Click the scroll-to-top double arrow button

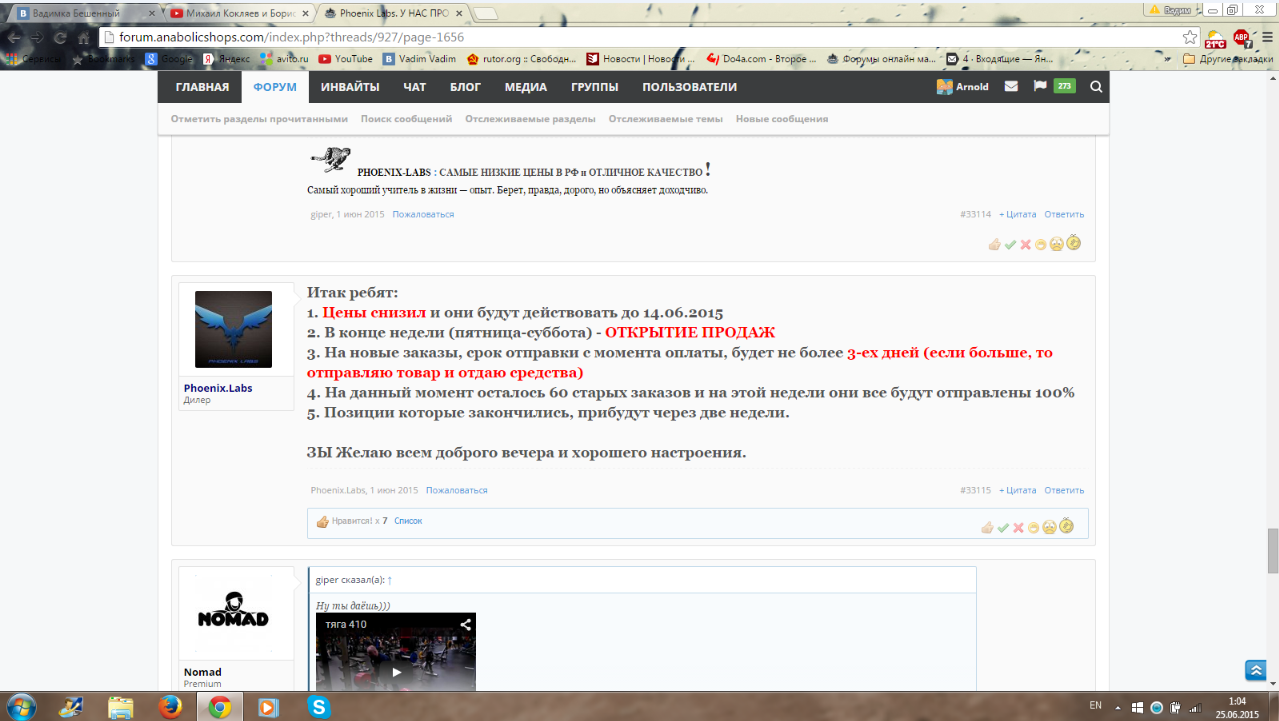(1255, 670)
